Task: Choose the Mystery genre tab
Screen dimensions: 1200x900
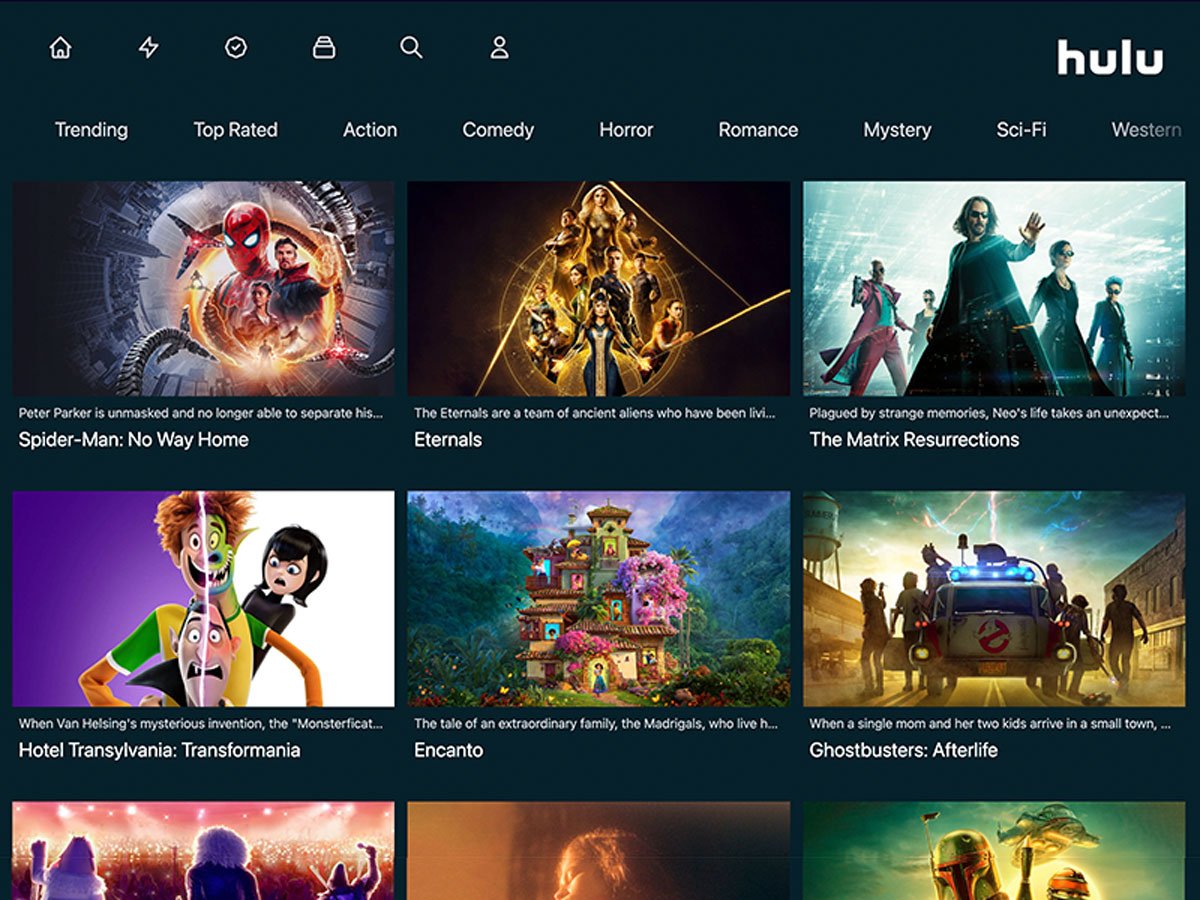Action: [x=897, y=130]
